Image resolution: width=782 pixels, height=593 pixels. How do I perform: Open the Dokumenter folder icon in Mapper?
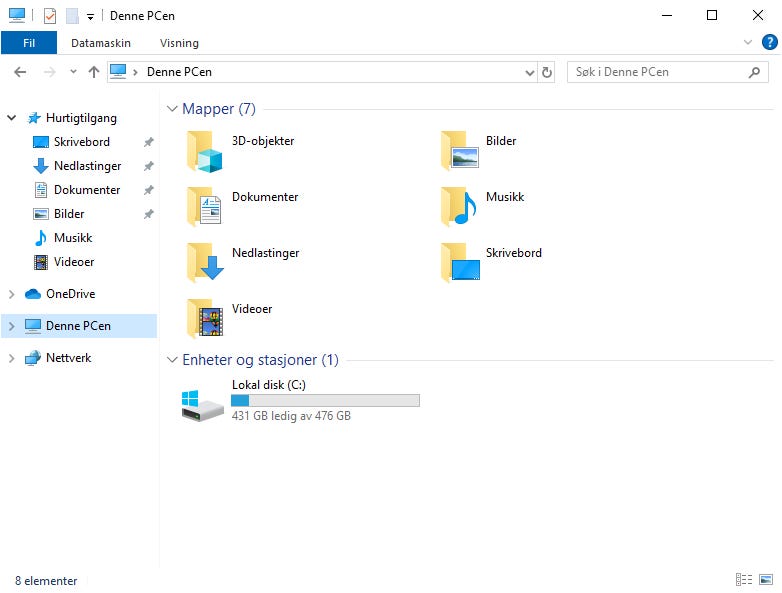pyautogui.click(x=204, y=207)
